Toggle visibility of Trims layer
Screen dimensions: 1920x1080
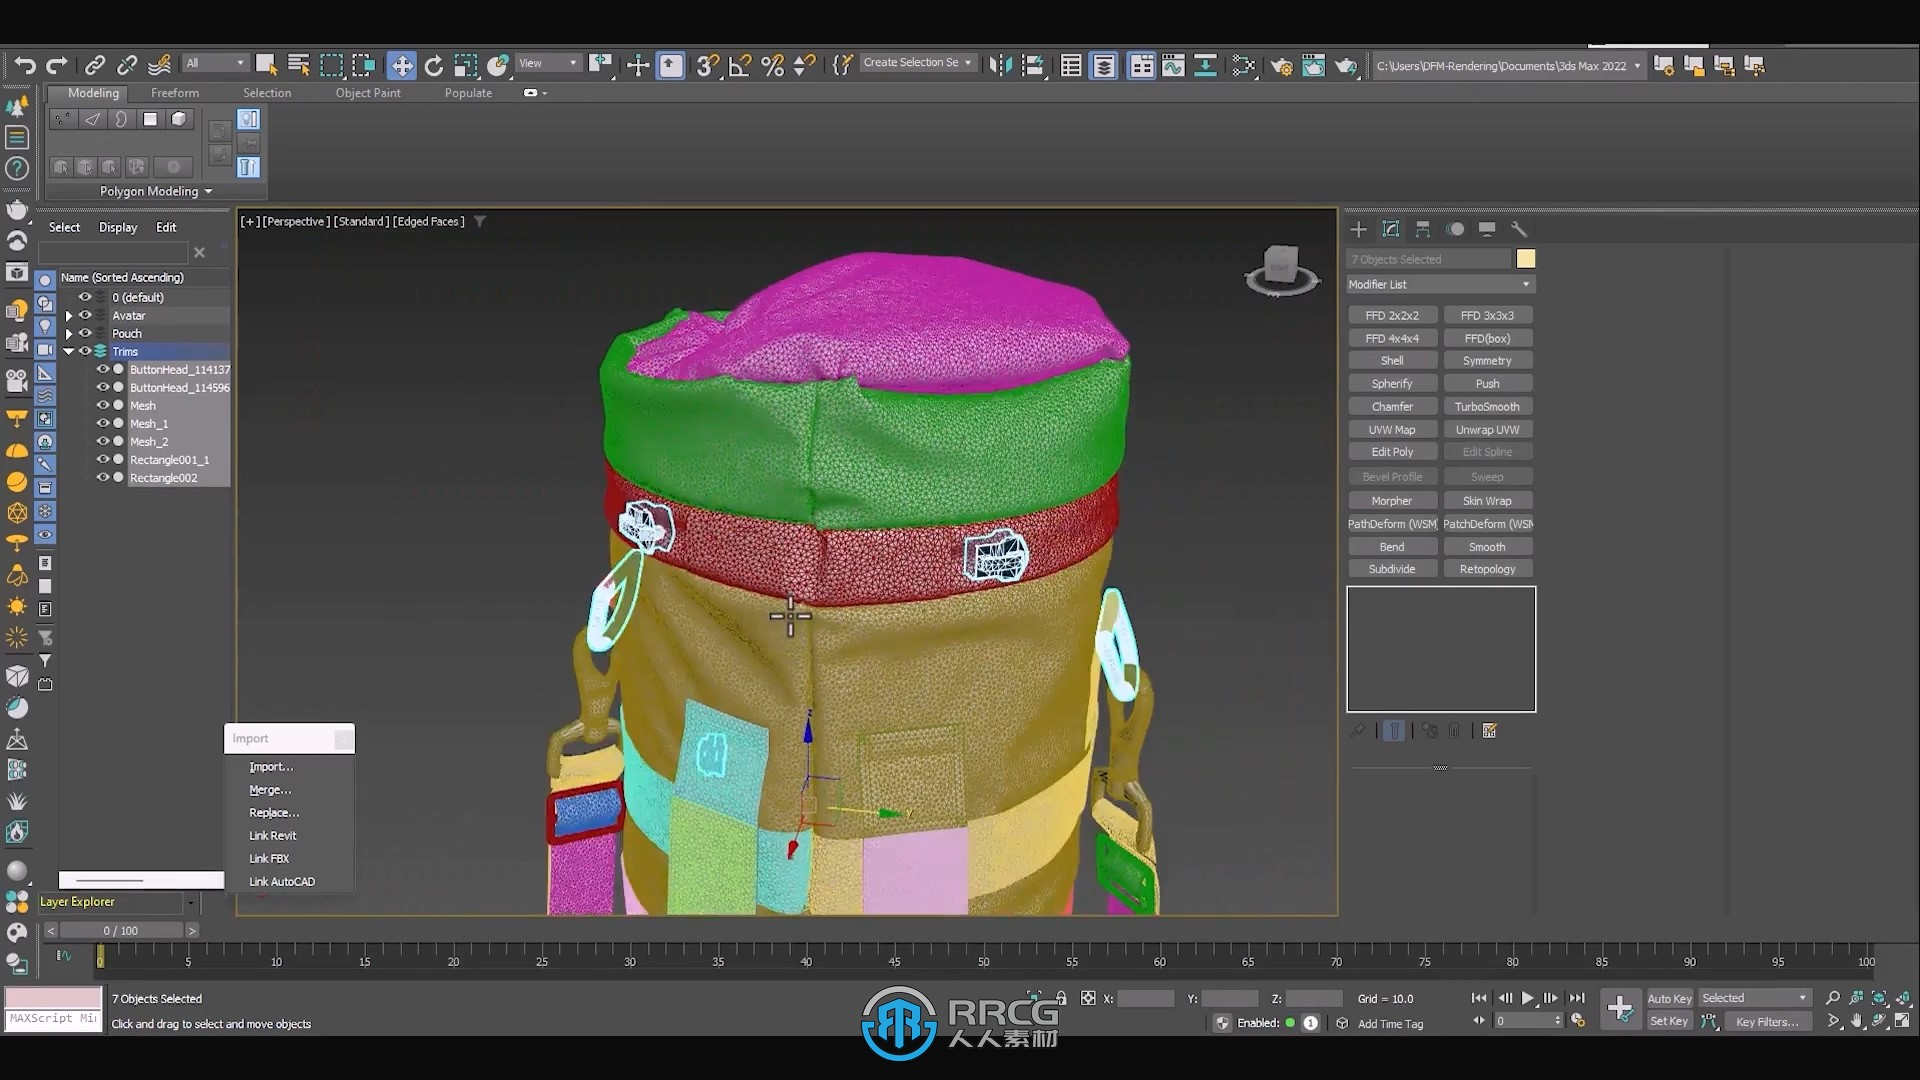pyautogui.click(x=85, y=351)
